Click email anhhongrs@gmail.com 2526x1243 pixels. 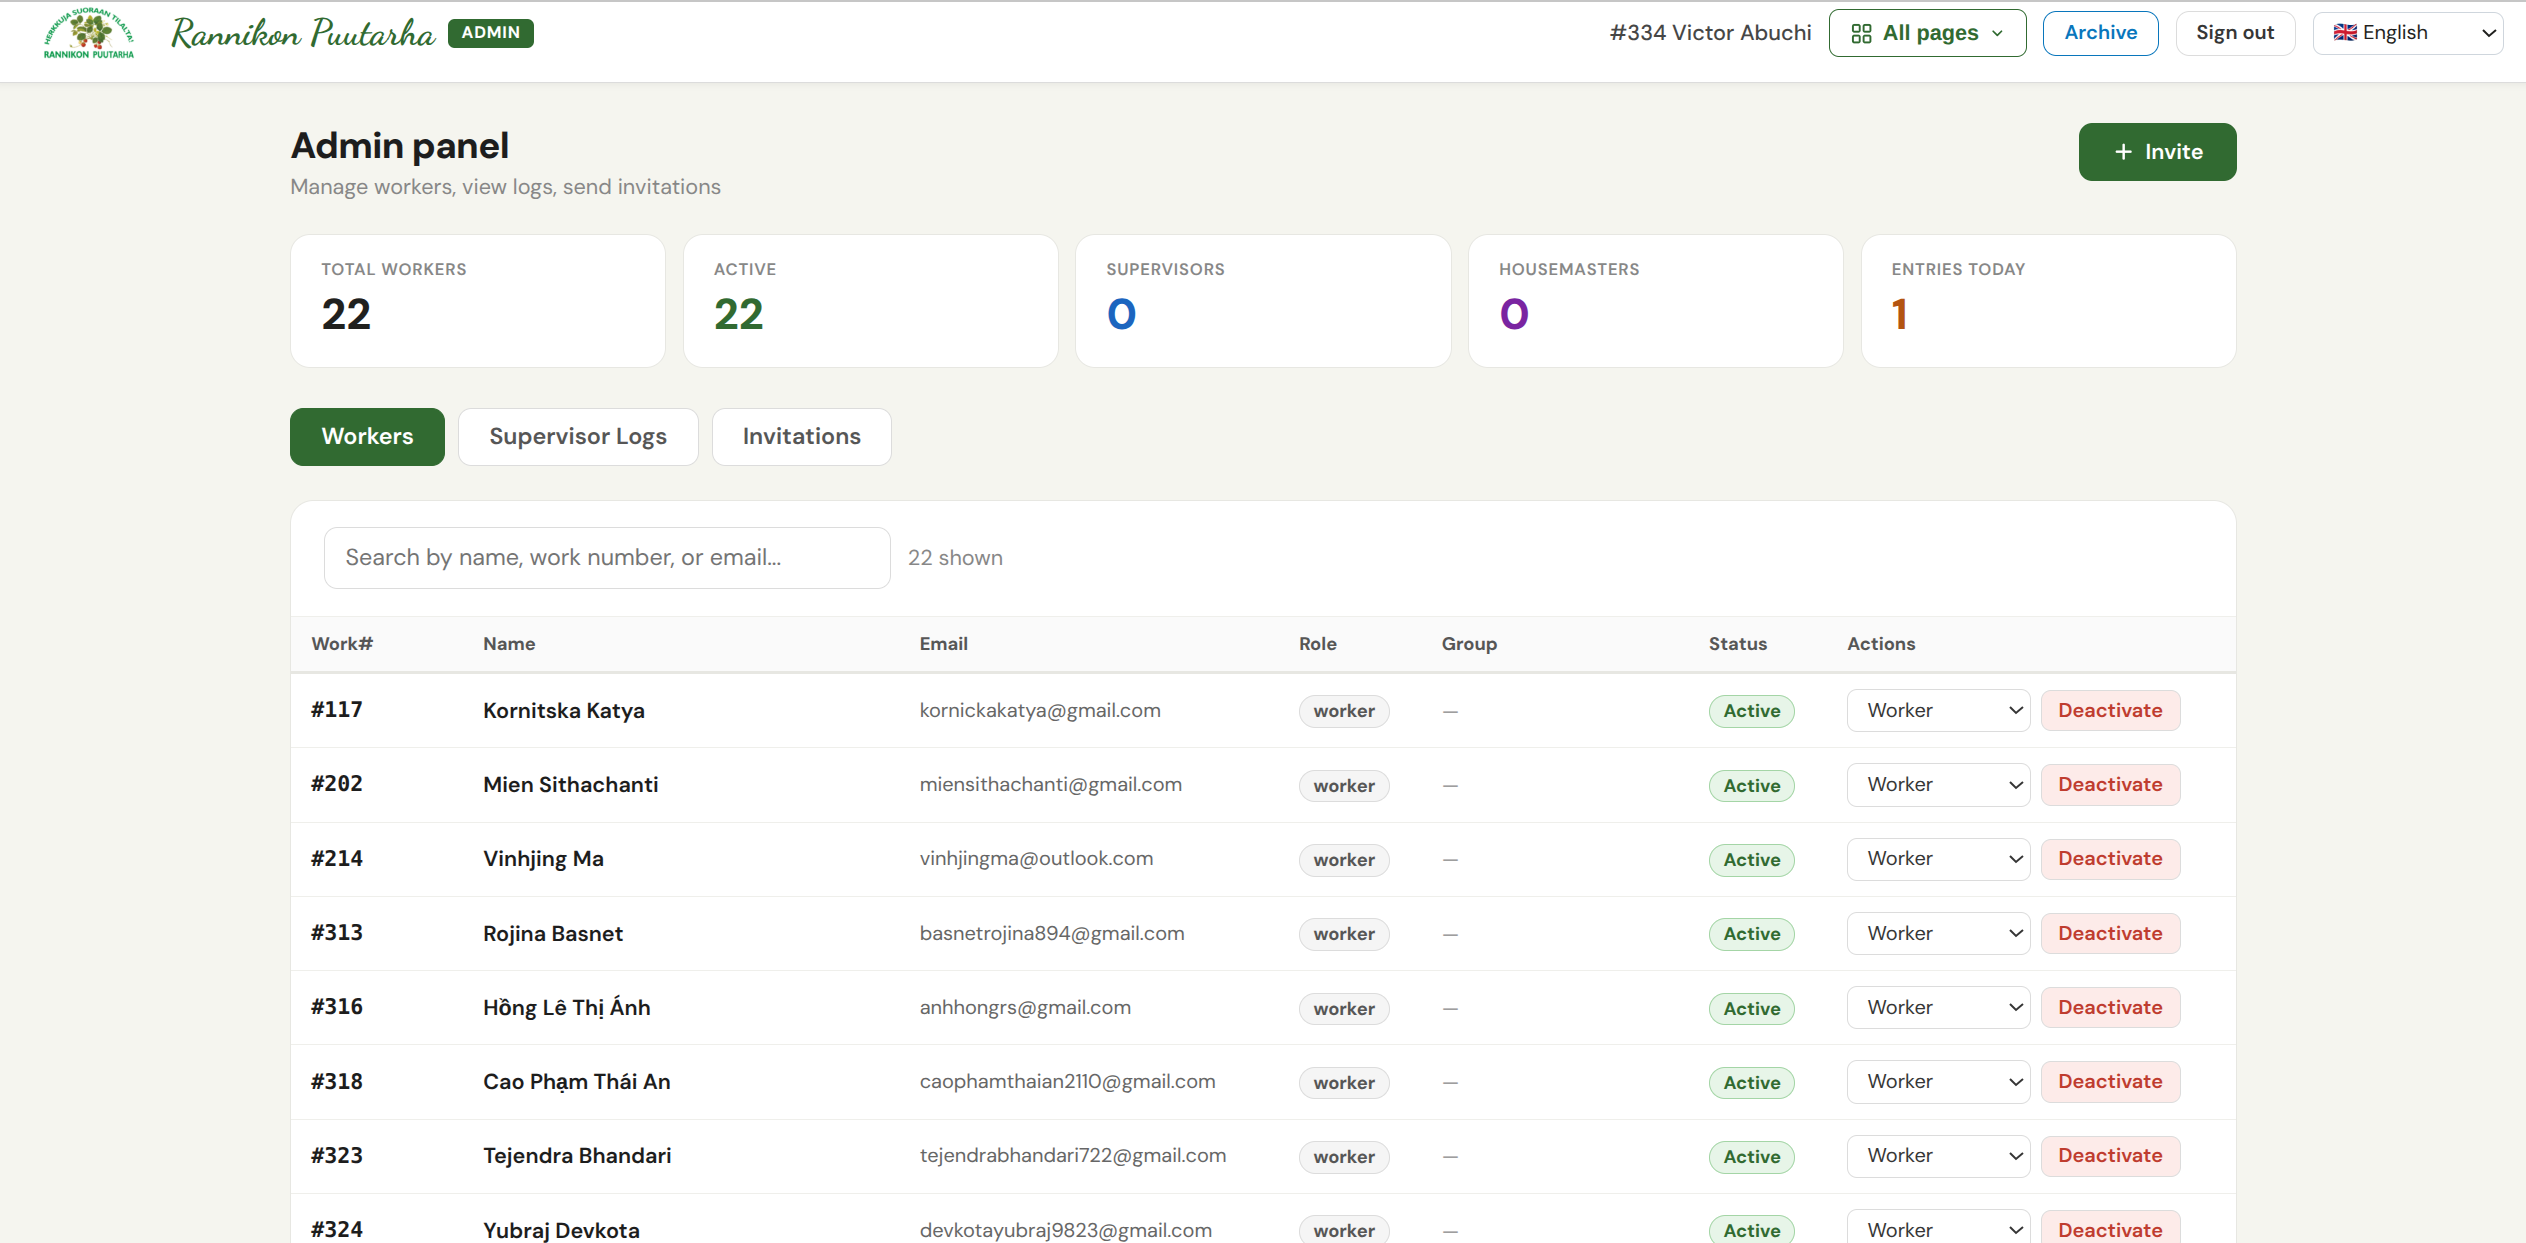tap(1025, 1008)
